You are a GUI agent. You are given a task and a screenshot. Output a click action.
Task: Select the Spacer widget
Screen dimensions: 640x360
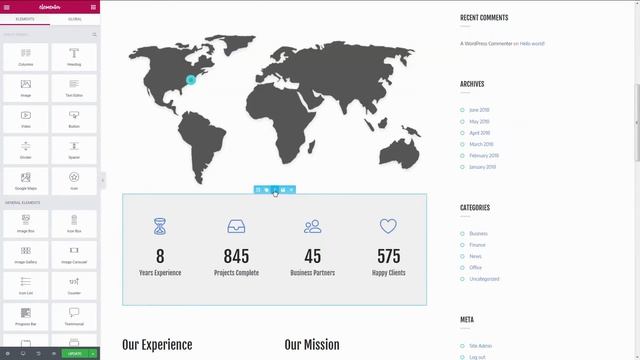74,150
